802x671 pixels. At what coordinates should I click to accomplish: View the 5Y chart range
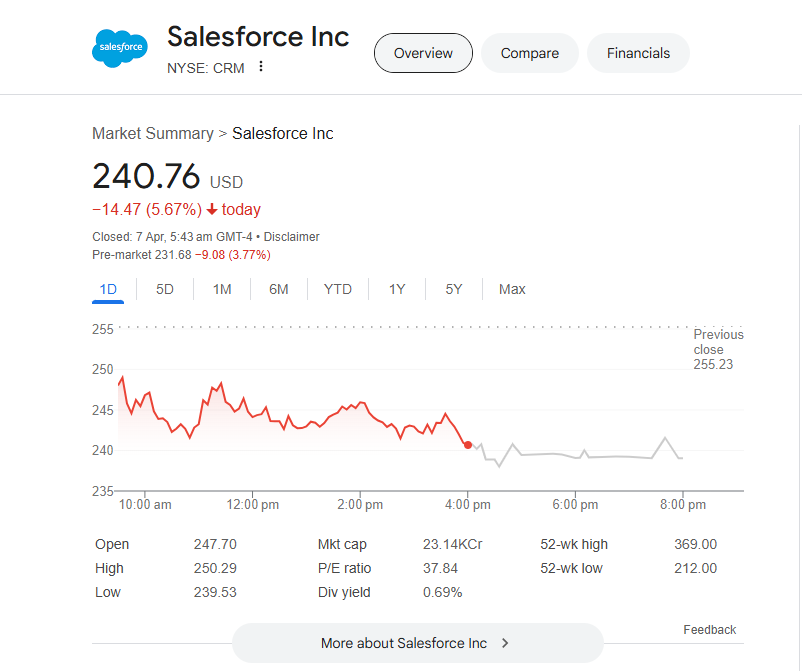coord(454,289)
